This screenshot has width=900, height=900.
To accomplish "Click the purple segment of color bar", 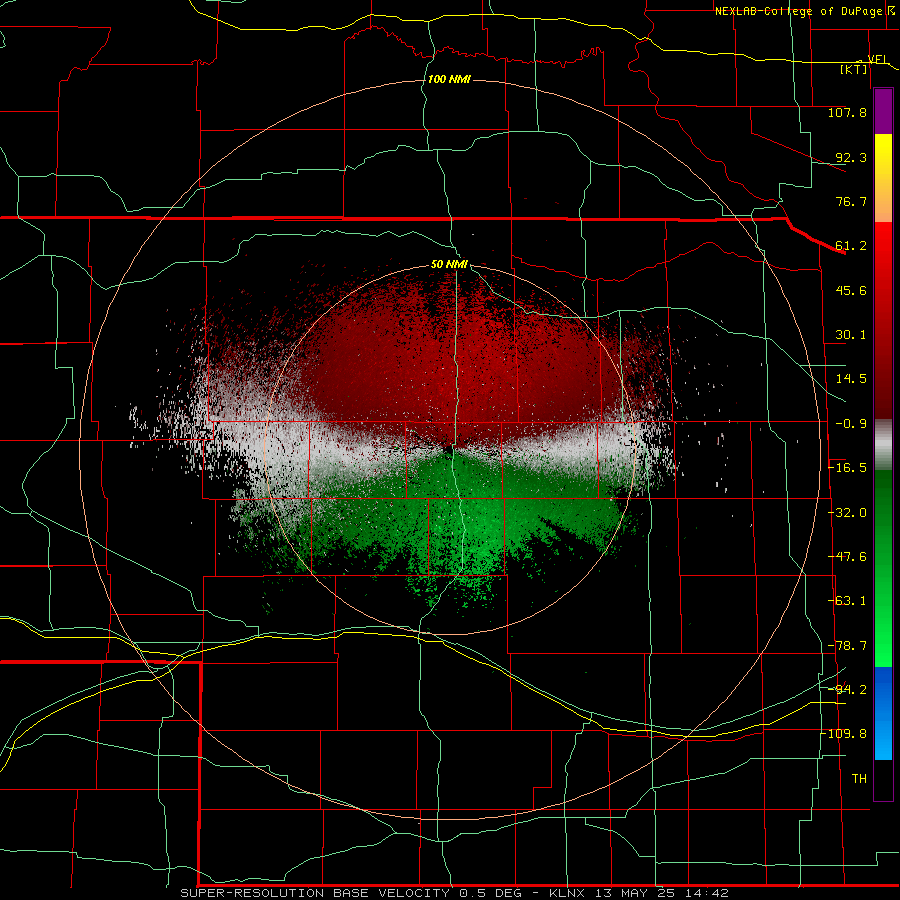I will pyautogui.click(x=883, y=111).
